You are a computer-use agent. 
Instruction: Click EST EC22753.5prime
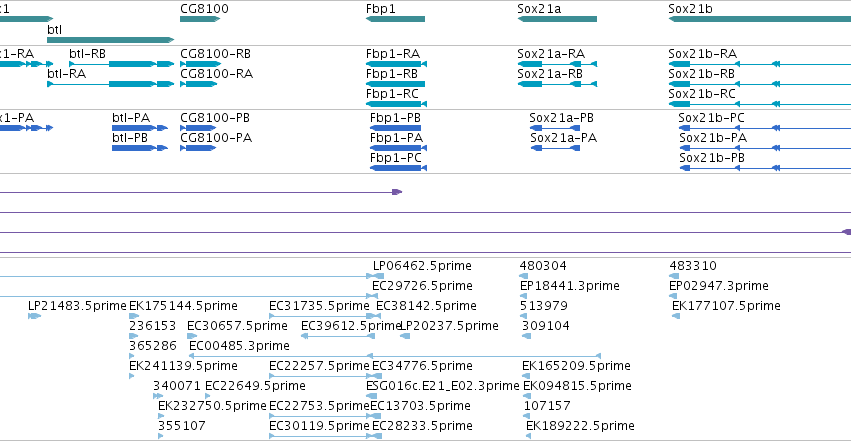(x=319, y=406)
